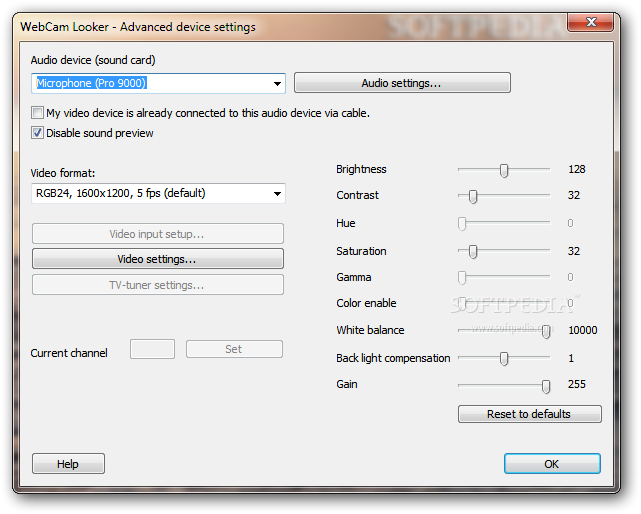Viewport: 641px width, 514px height.
Task: Click the Color enable label
Action: 366,303
